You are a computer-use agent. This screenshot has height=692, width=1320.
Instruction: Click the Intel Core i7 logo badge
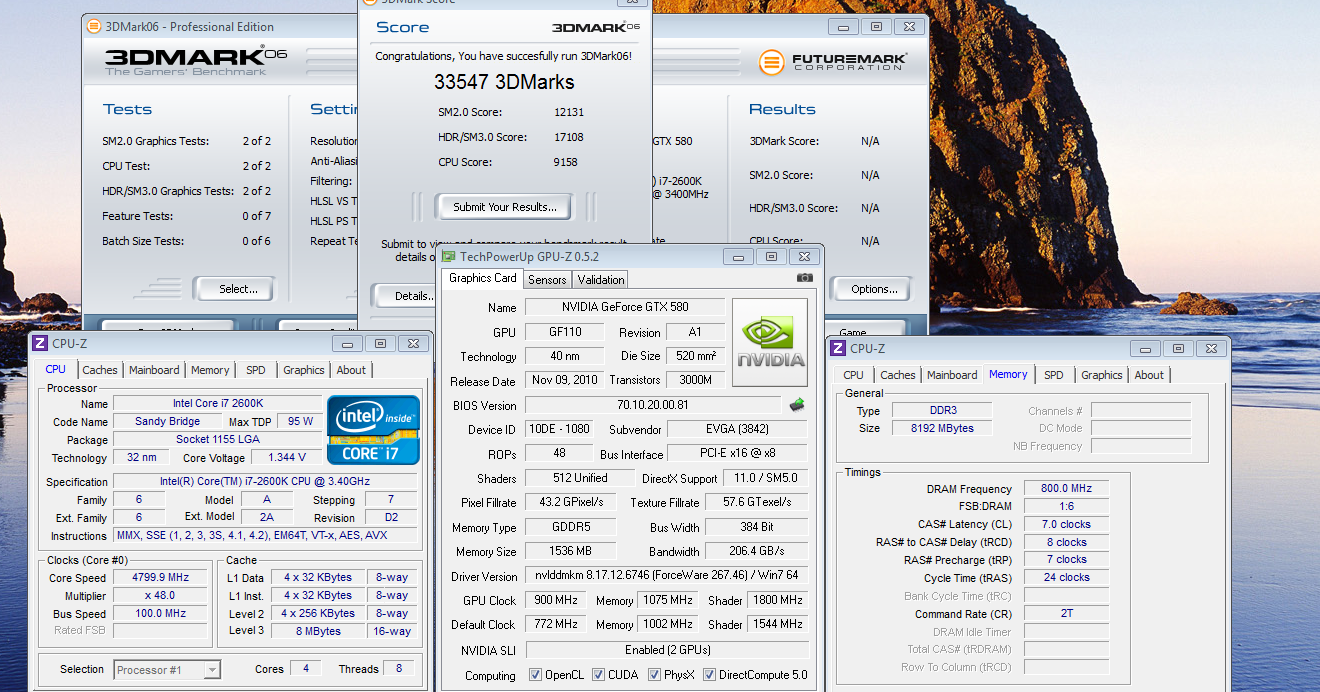(x=374, y=430)
